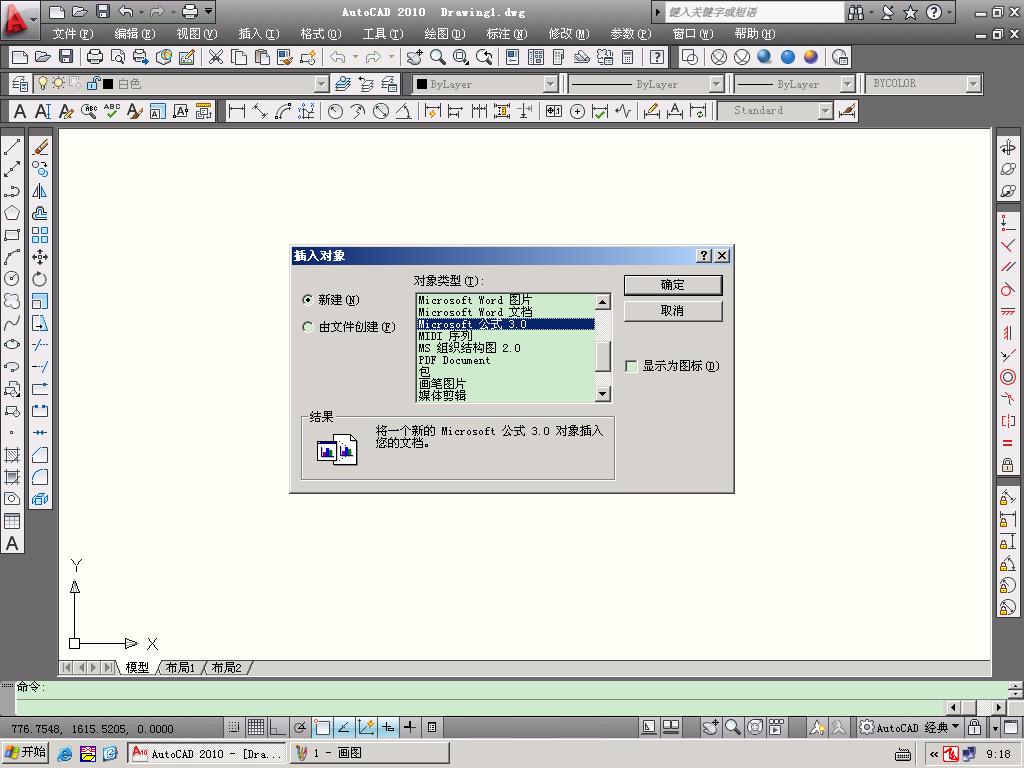Select the Polygon tool in the draw toolbar

[12, 213]
